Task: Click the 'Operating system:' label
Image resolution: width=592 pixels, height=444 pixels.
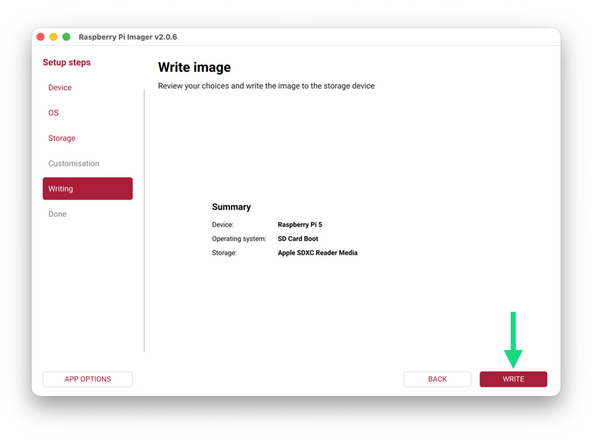Action: click(239, 239)
